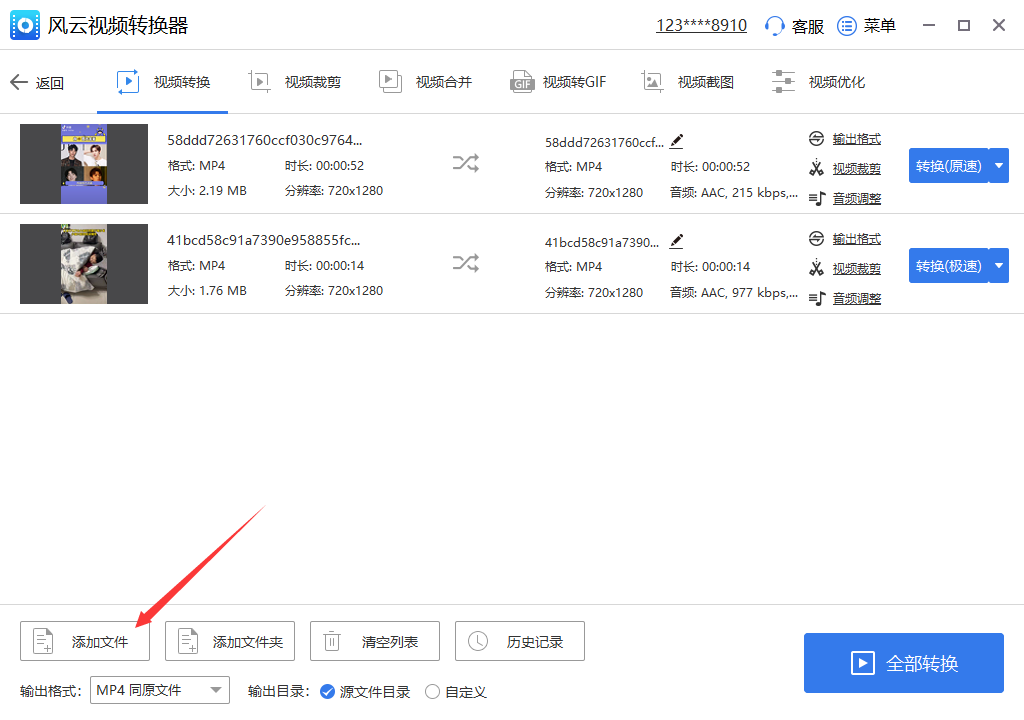
Task: Click 输出格式 icon in the 41bcd58c91a7390 row
Action: 816,238
